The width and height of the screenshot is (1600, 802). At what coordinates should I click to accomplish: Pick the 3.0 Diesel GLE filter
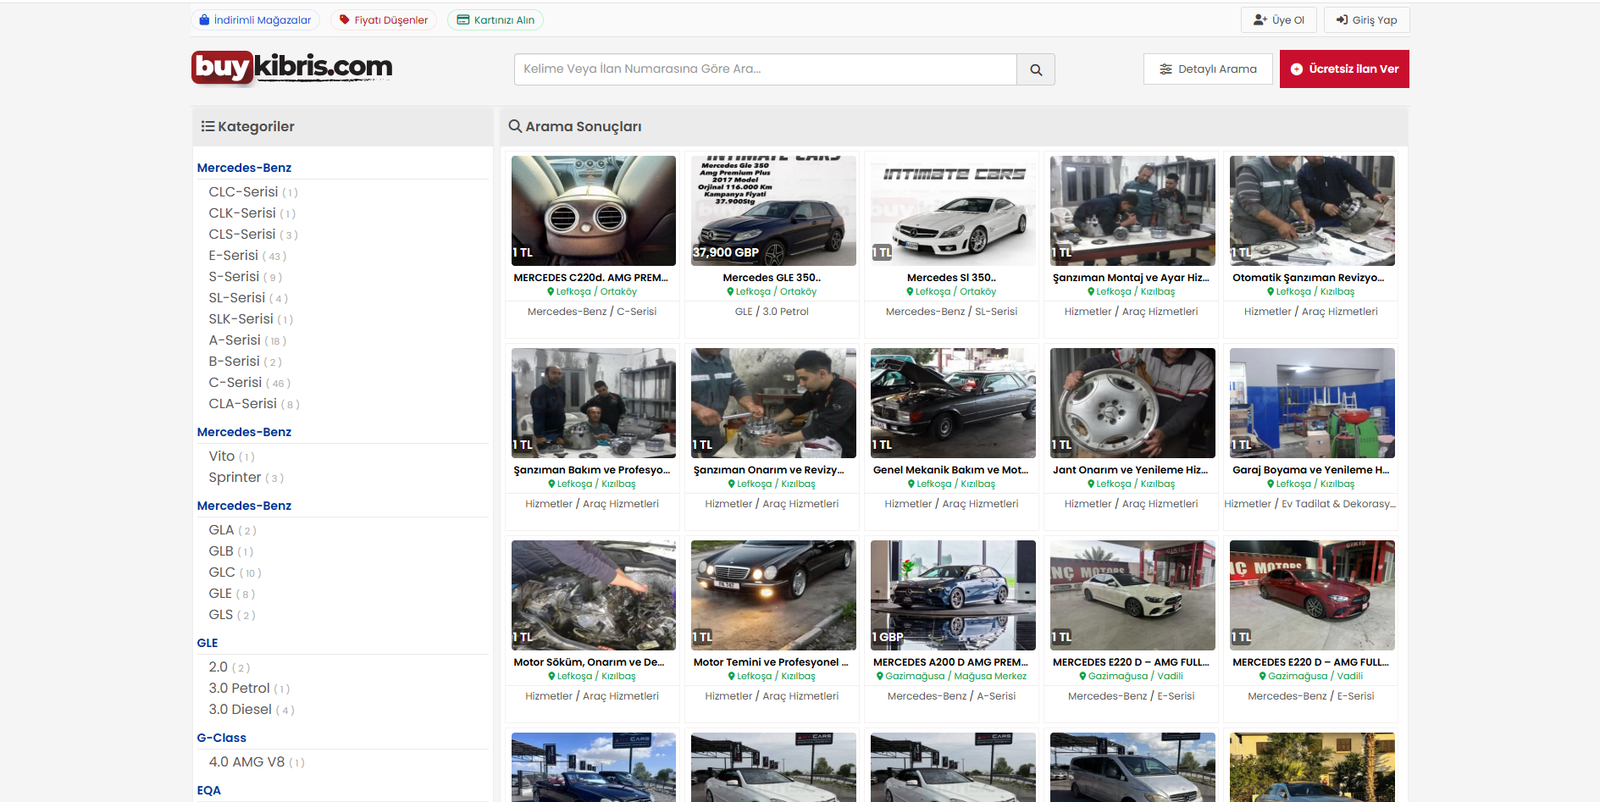tap(240, 710)
